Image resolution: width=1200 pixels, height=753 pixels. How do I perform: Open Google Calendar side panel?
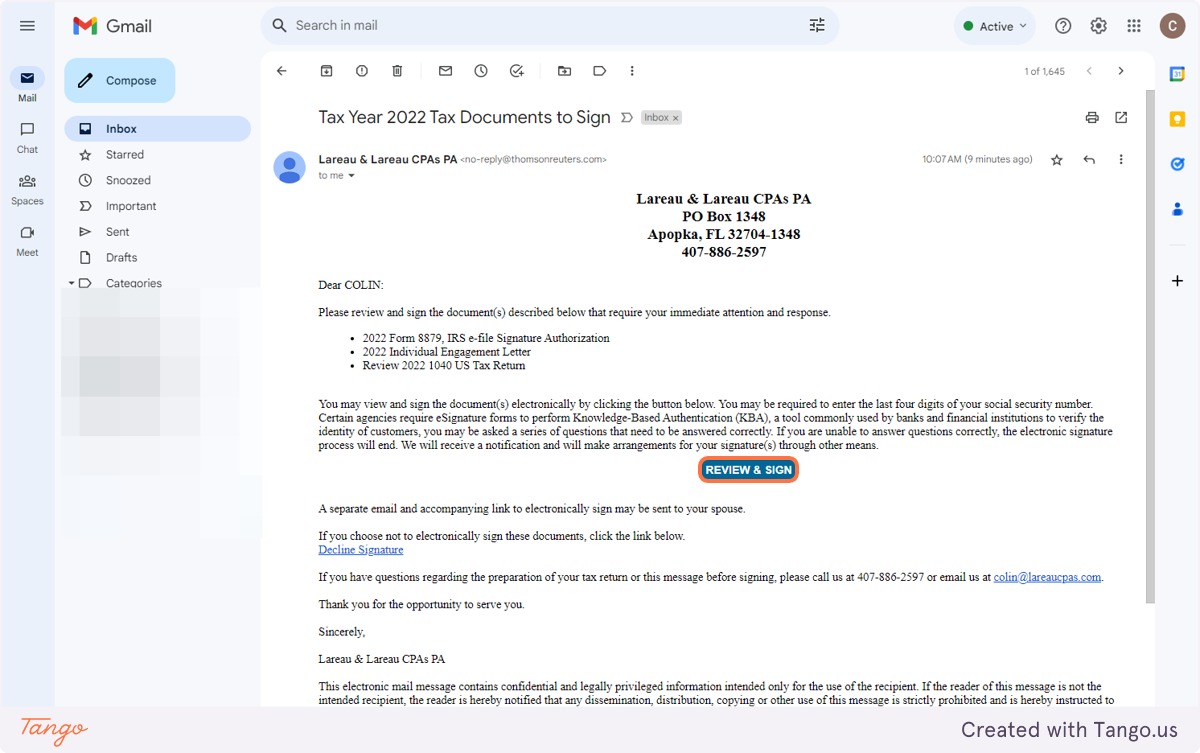pyautogui.click(x=1177, y=74)
